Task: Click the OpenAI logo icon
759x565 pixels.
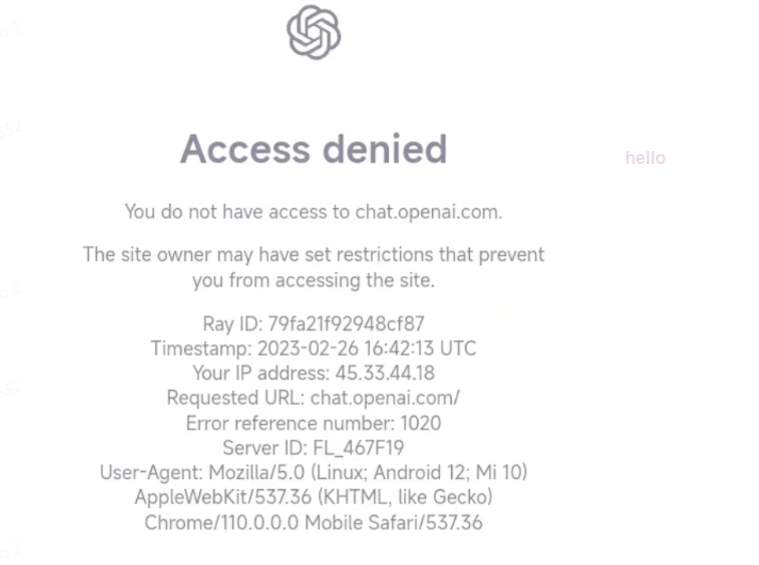Action: click(314, 32)
